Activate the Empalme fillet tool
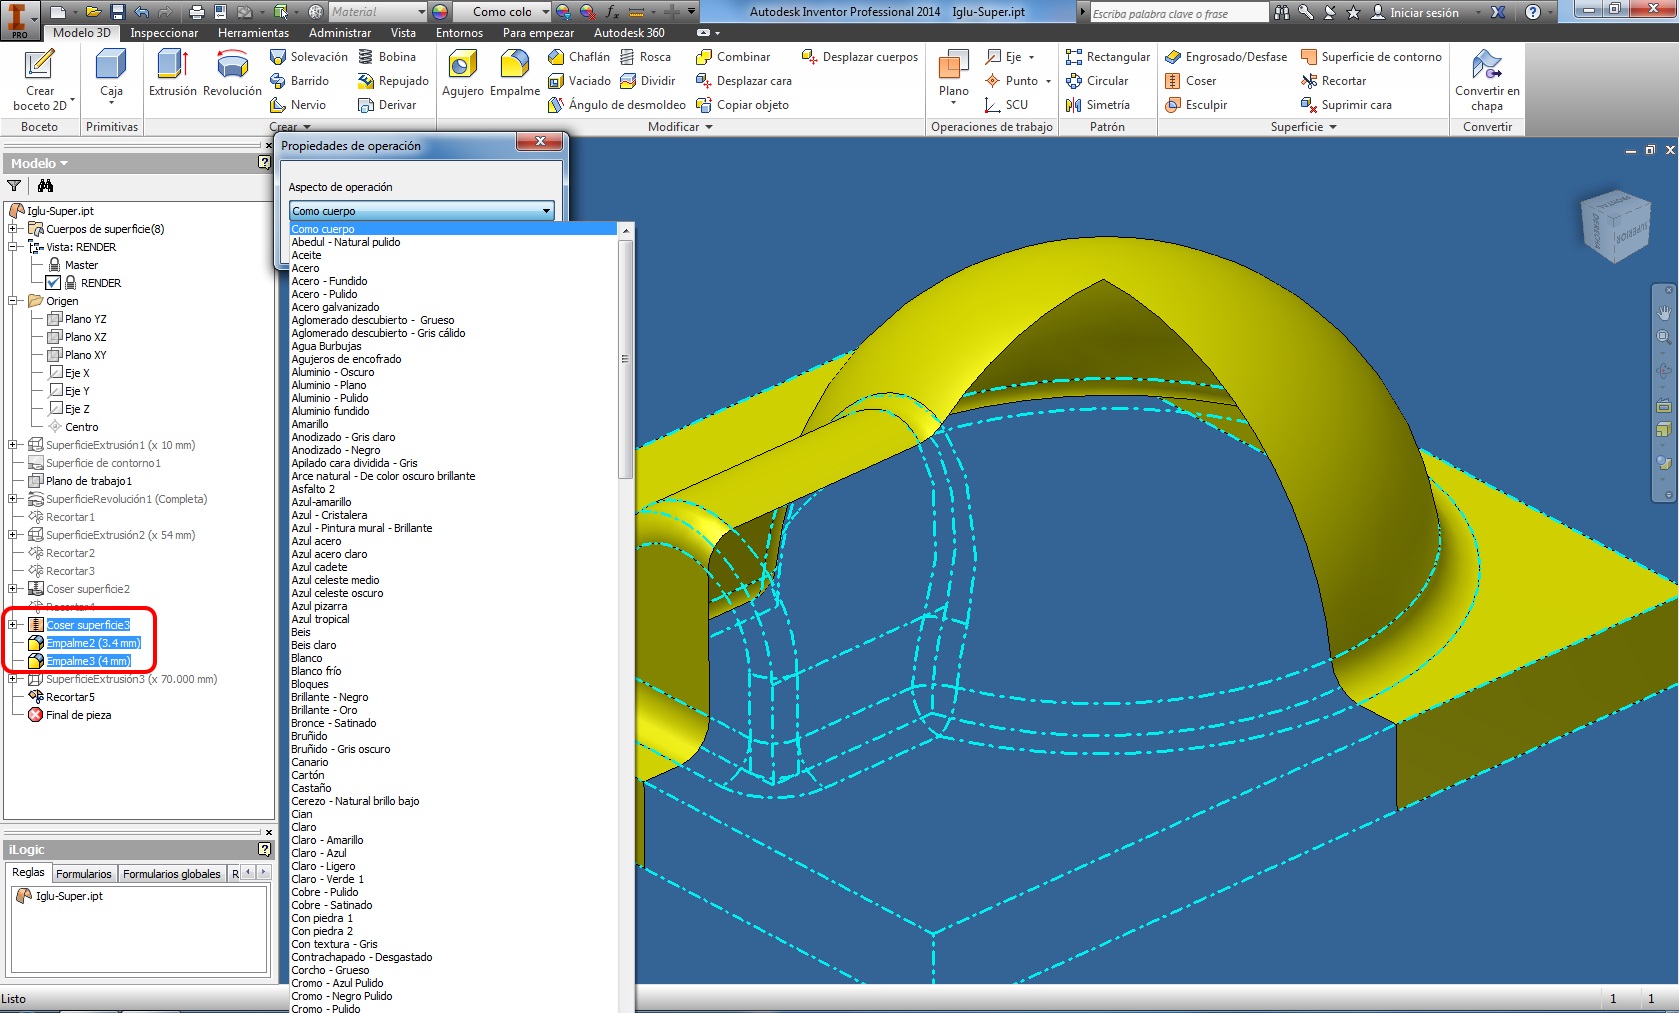1679x1013 pixels. point(514,74)
